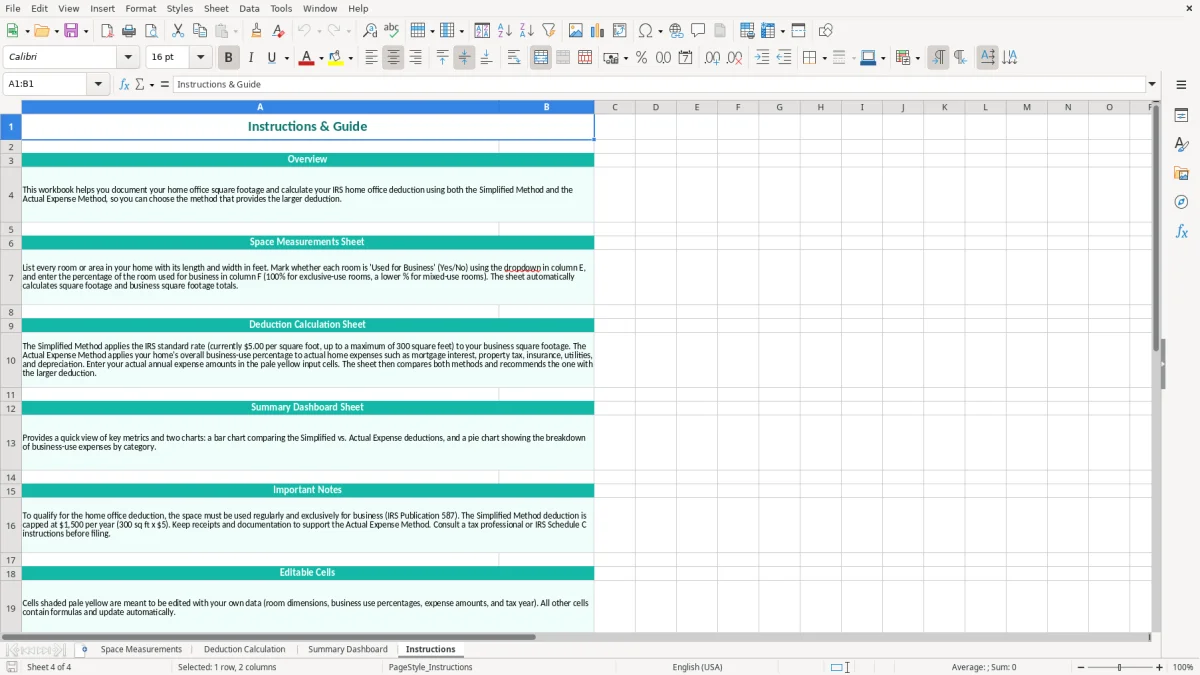Click Format as Percent icon
This screenshot has width=1200, height=675.
pos(641,58)
